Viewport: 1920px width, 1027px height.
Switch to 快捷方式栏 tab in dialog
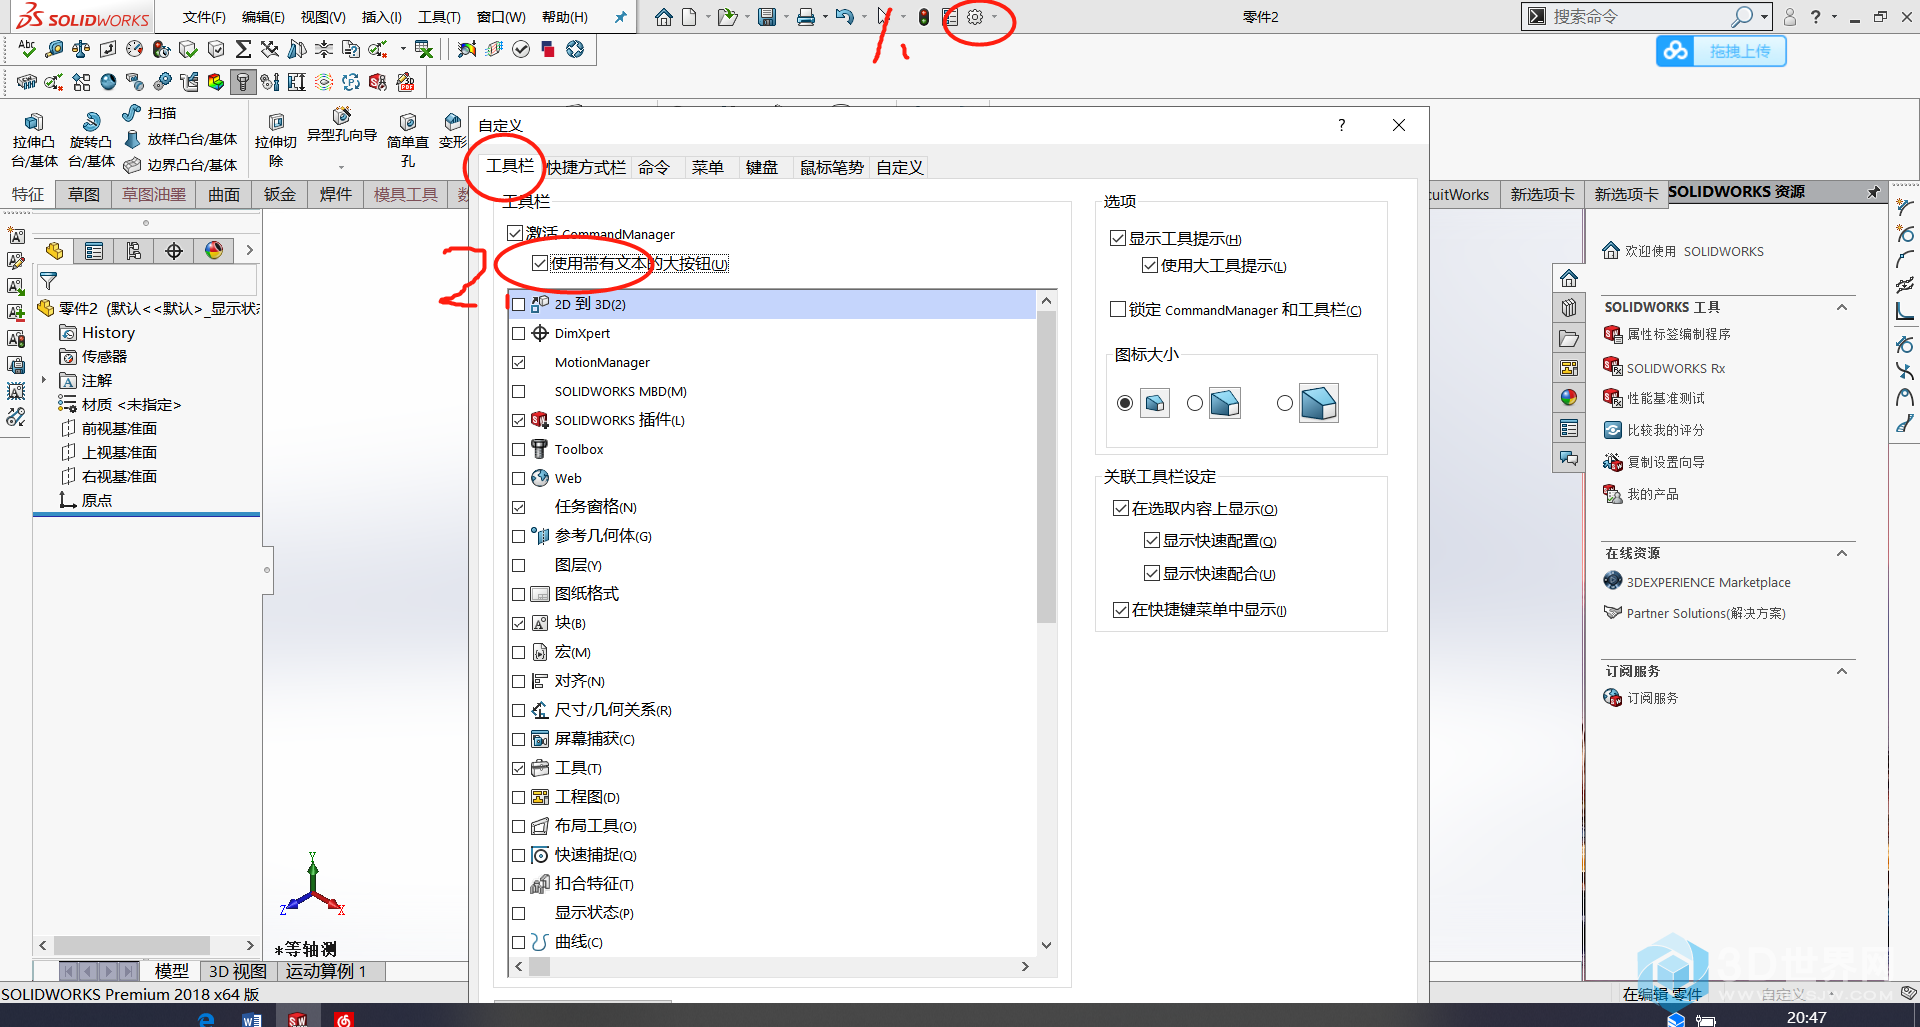coord(586,167)
